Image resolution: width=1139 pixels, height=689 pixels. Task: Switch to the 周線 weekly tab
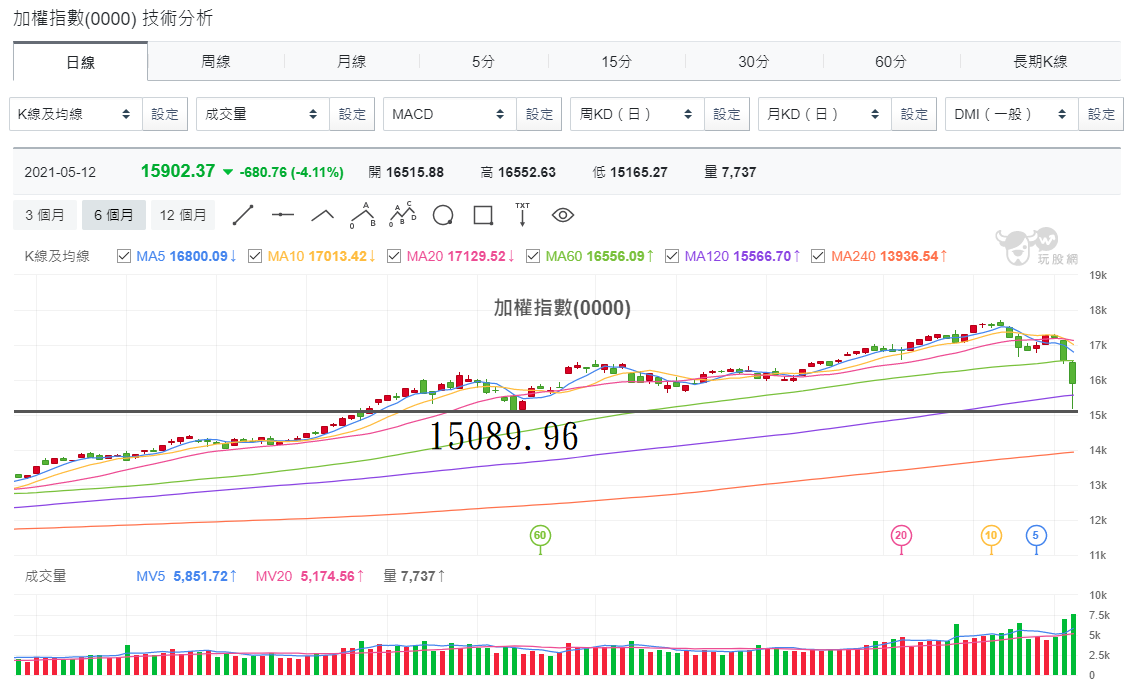[x=216, y=62]
